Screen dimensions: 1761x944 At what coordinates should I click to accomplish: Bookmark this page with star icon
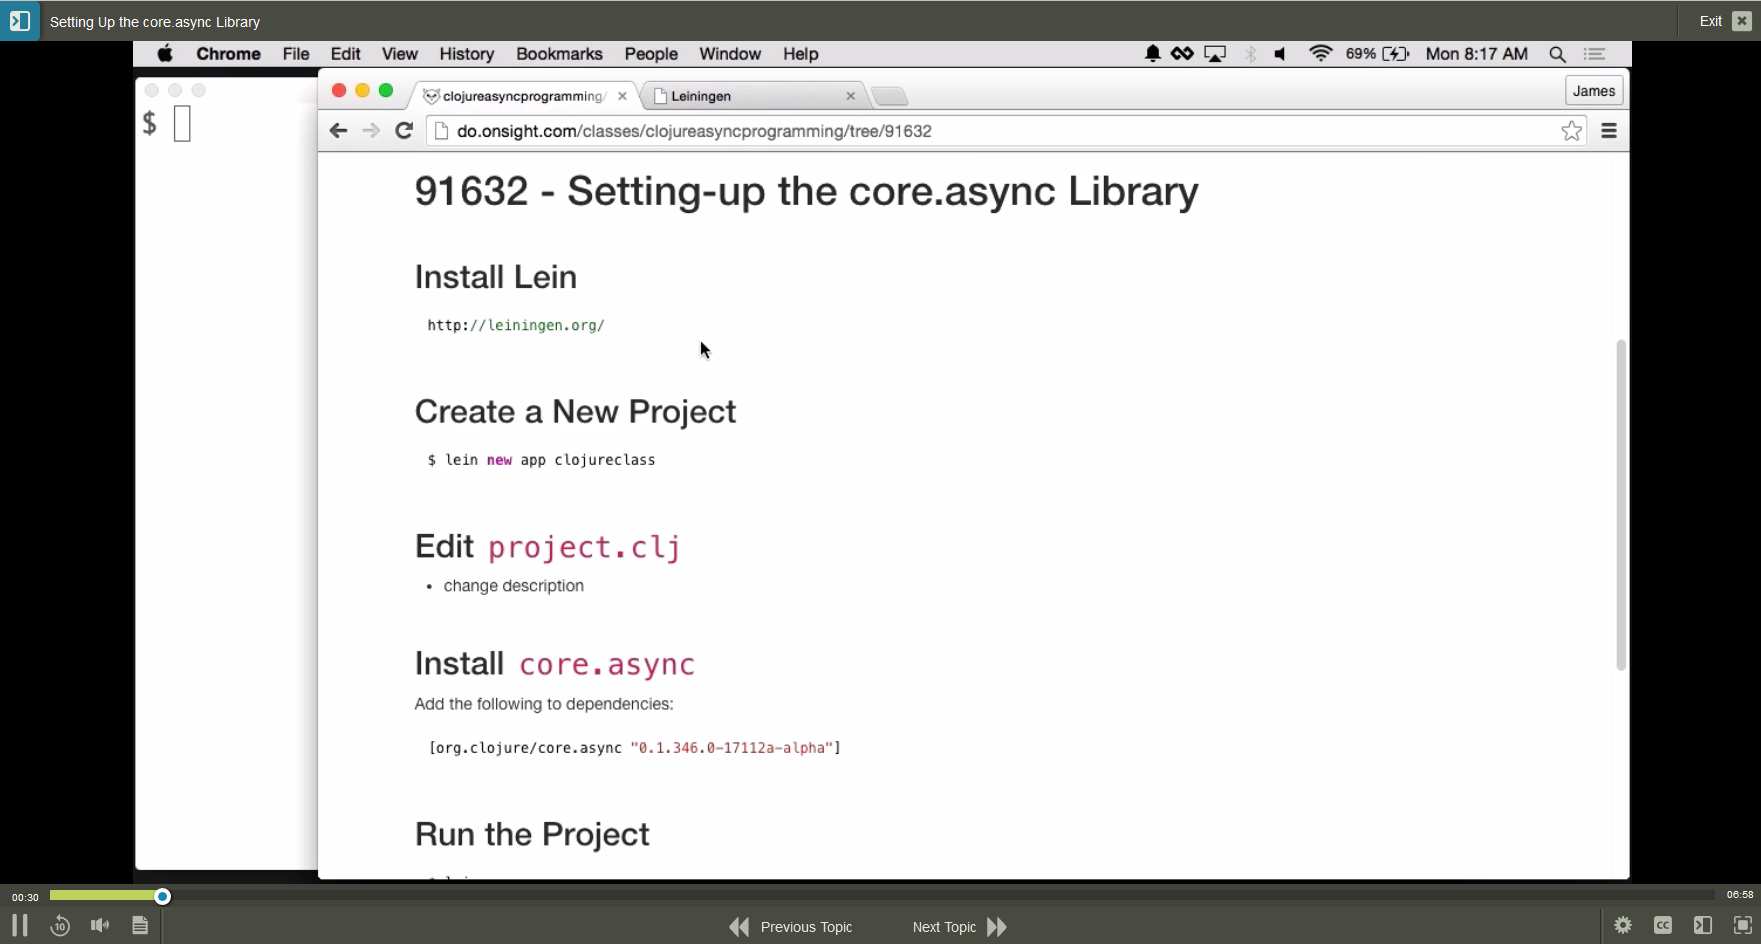(1571, 131)
